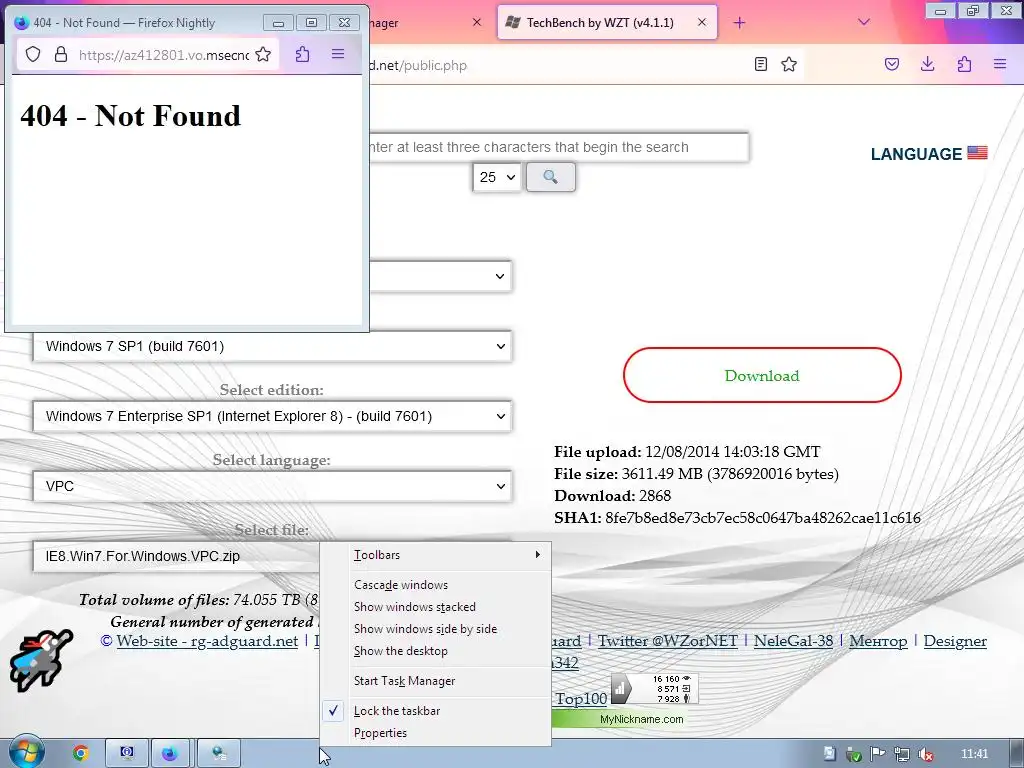Open the downloads arrow icon in the main toolbar

tap(927, 64)
